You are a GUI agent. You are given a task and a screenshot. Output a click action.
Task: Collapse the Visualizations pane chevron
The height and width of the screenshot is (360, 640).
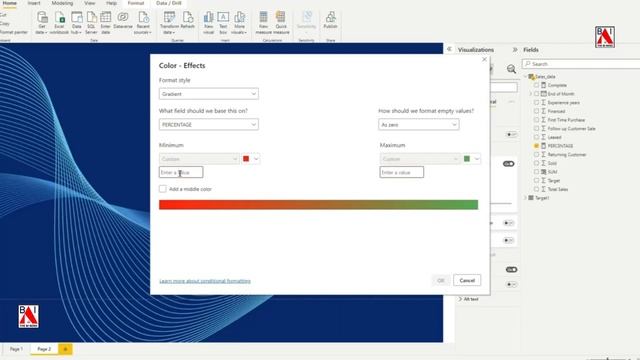tap(449, 49)
